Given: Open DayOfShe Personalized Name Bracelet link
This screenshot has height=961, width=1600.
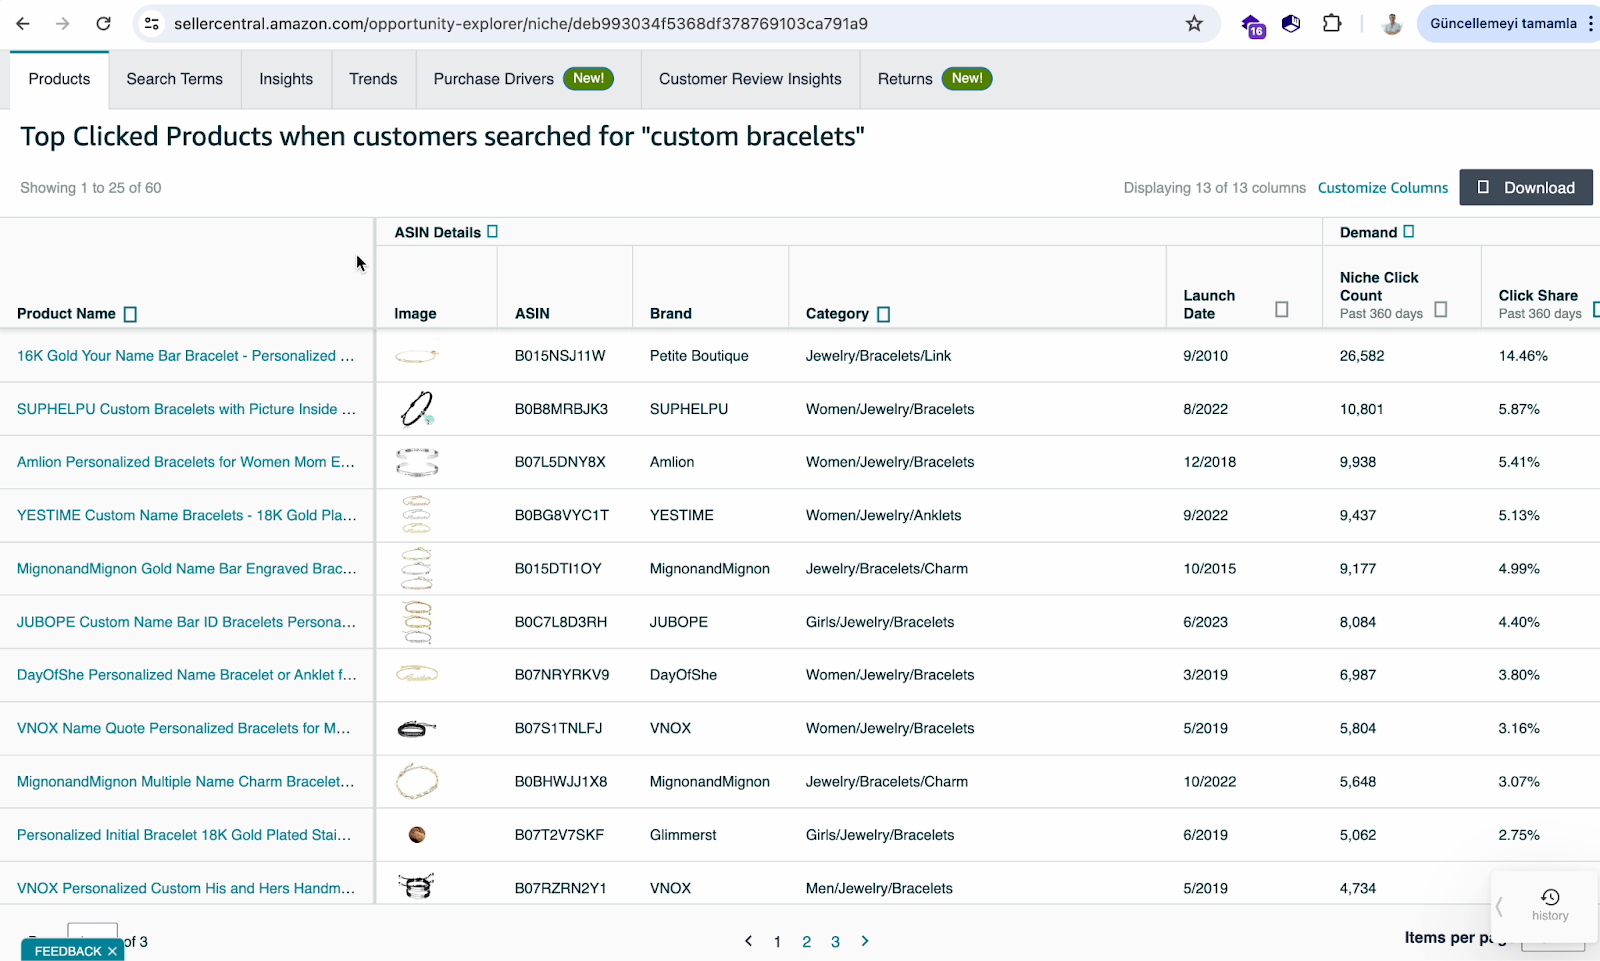Looking at the screenshot, I should pyautogui.click(x=187, y=675).
